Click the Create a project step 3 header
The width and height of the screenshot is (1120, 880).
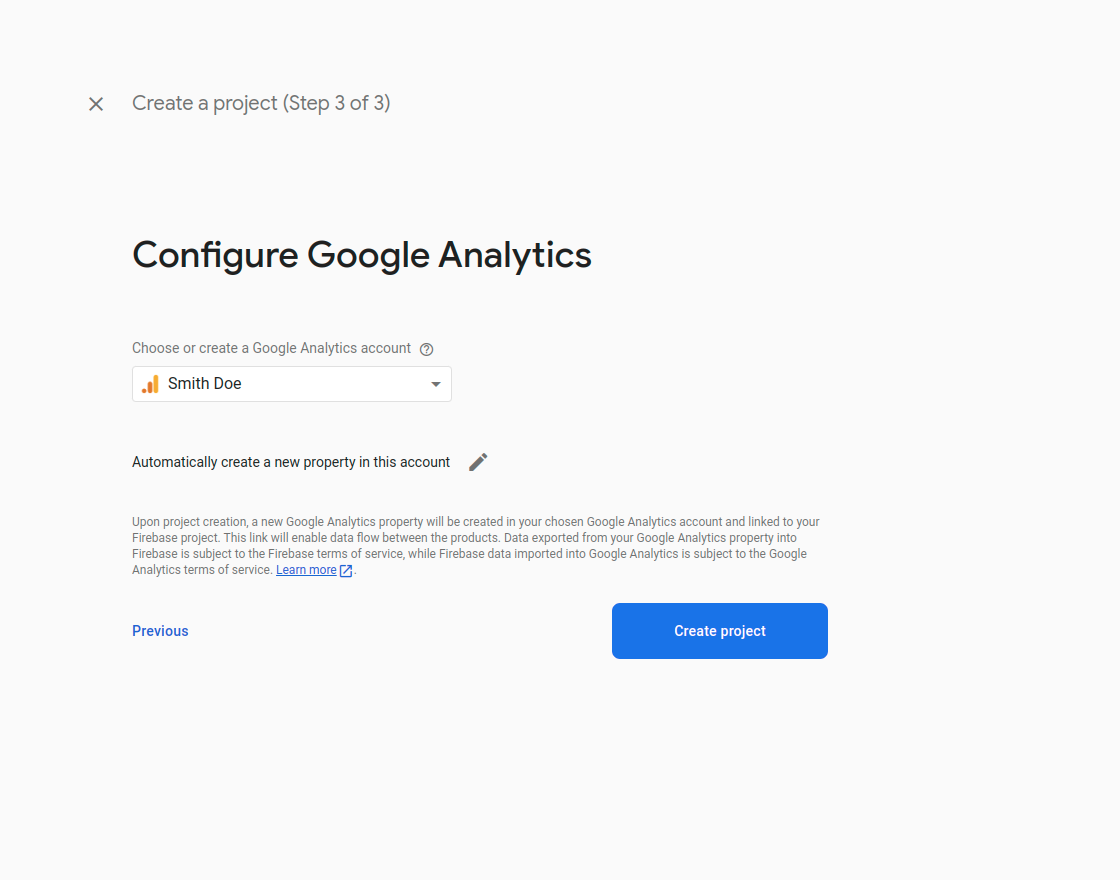coord(261,103)
